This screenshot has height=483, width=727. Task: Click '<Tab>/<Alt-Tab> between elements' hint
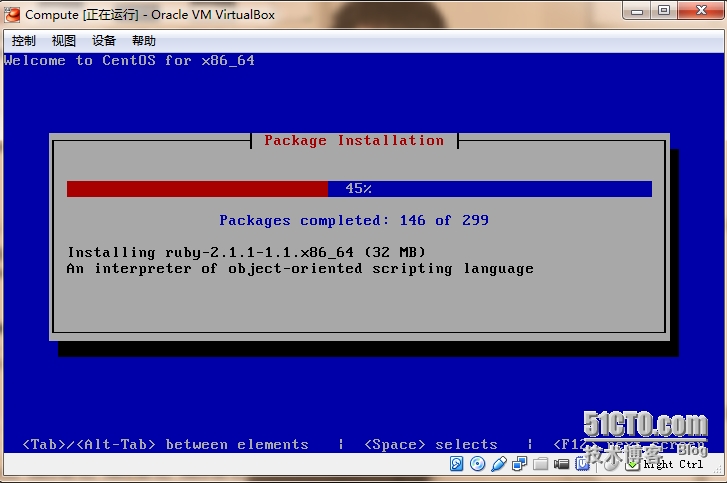166,445
